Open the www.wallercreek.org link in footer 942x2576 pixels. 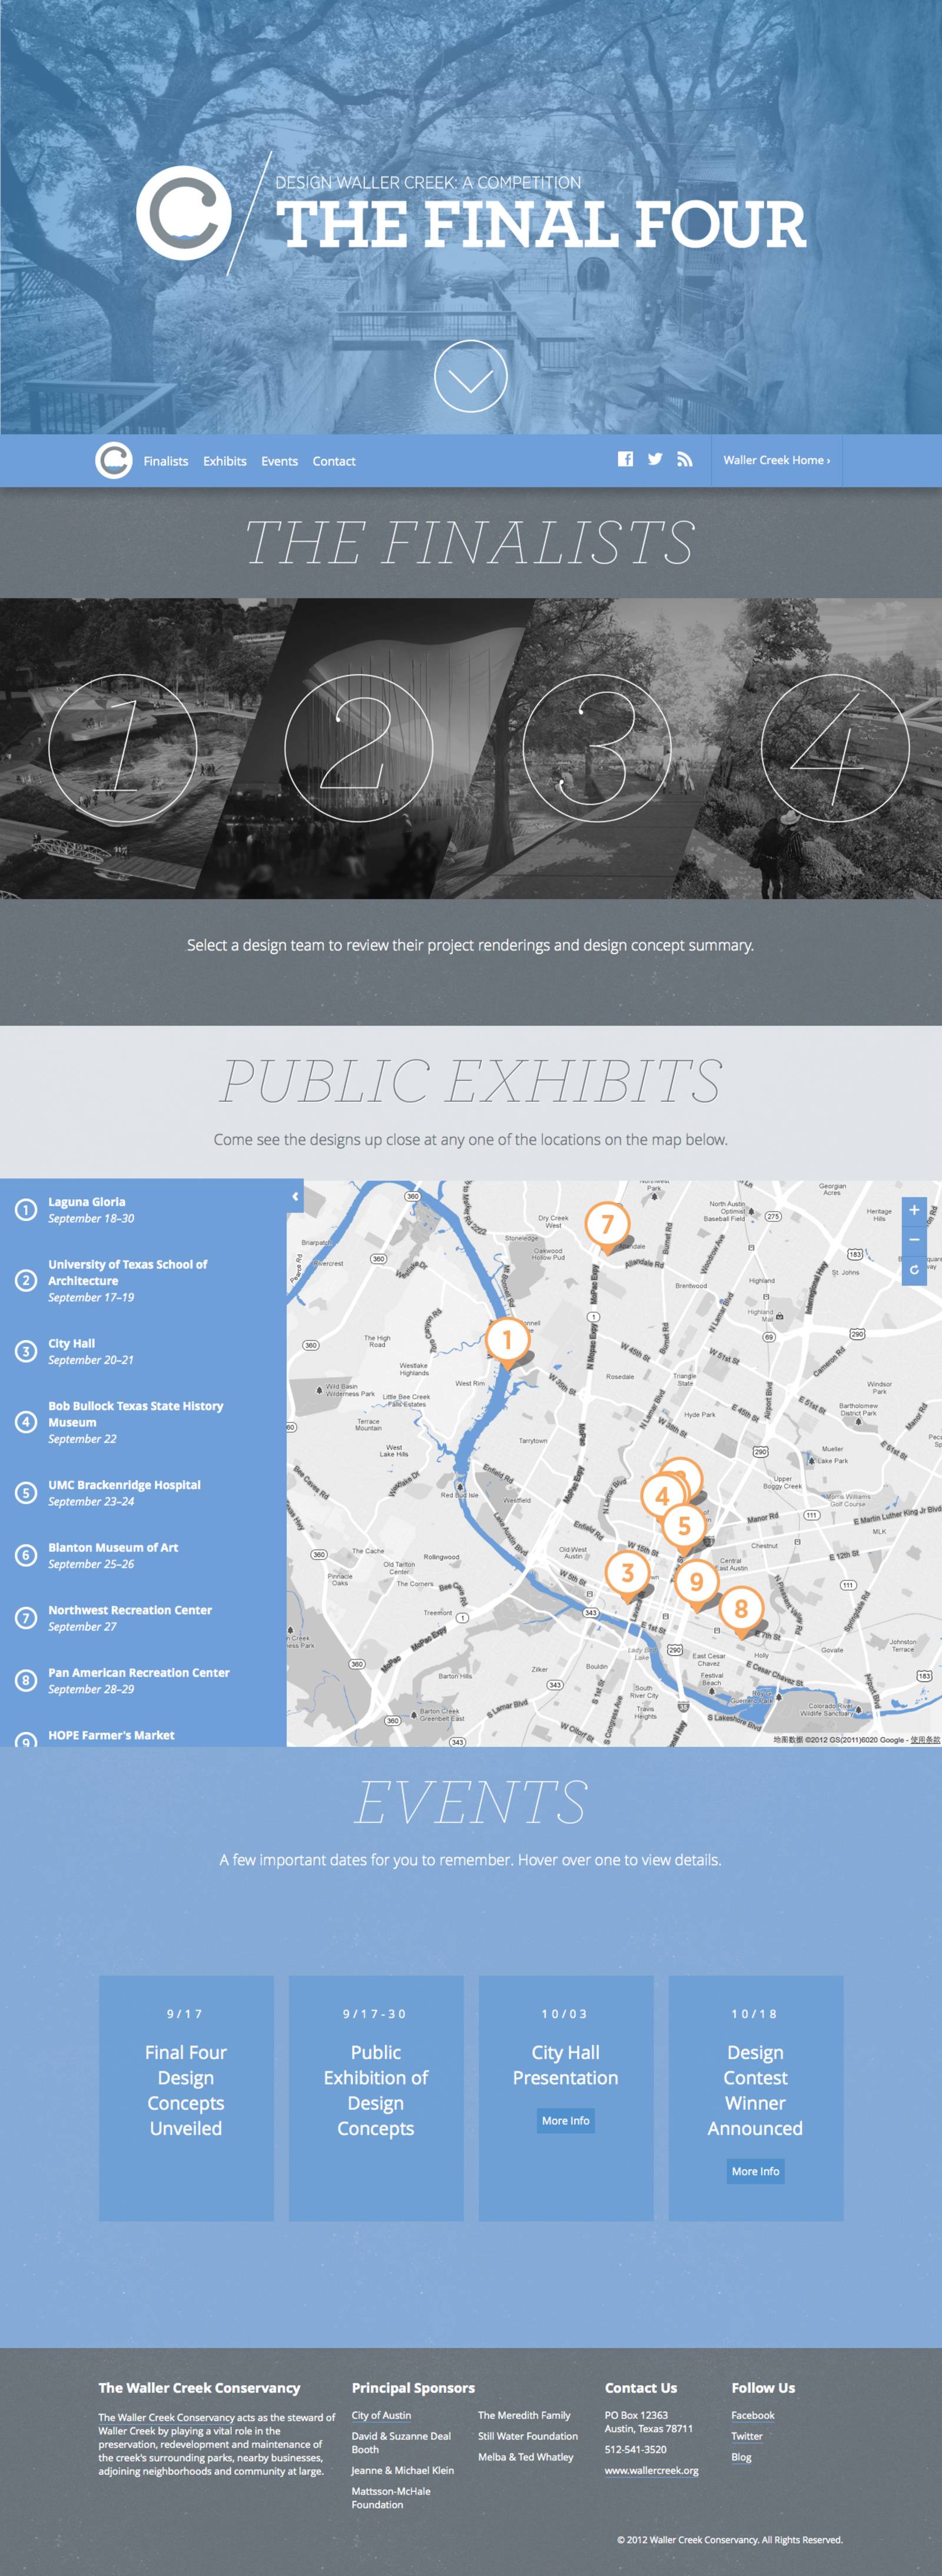click(x=651, y=2471)
